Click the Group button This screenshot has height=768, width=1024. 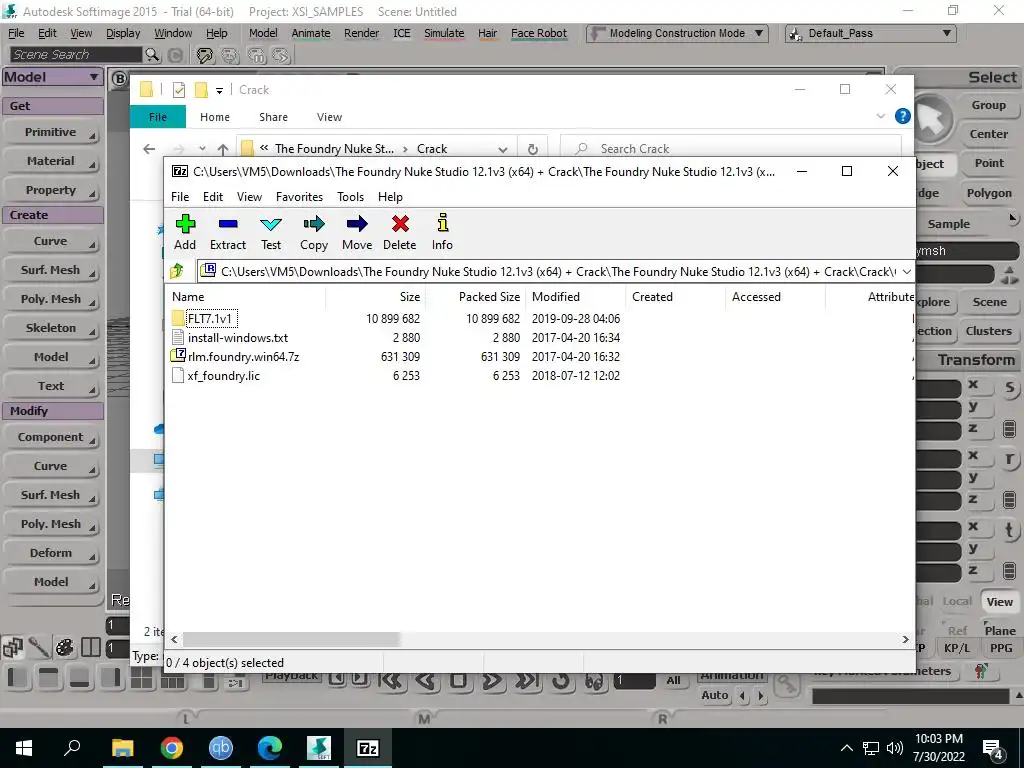point(989,105)
